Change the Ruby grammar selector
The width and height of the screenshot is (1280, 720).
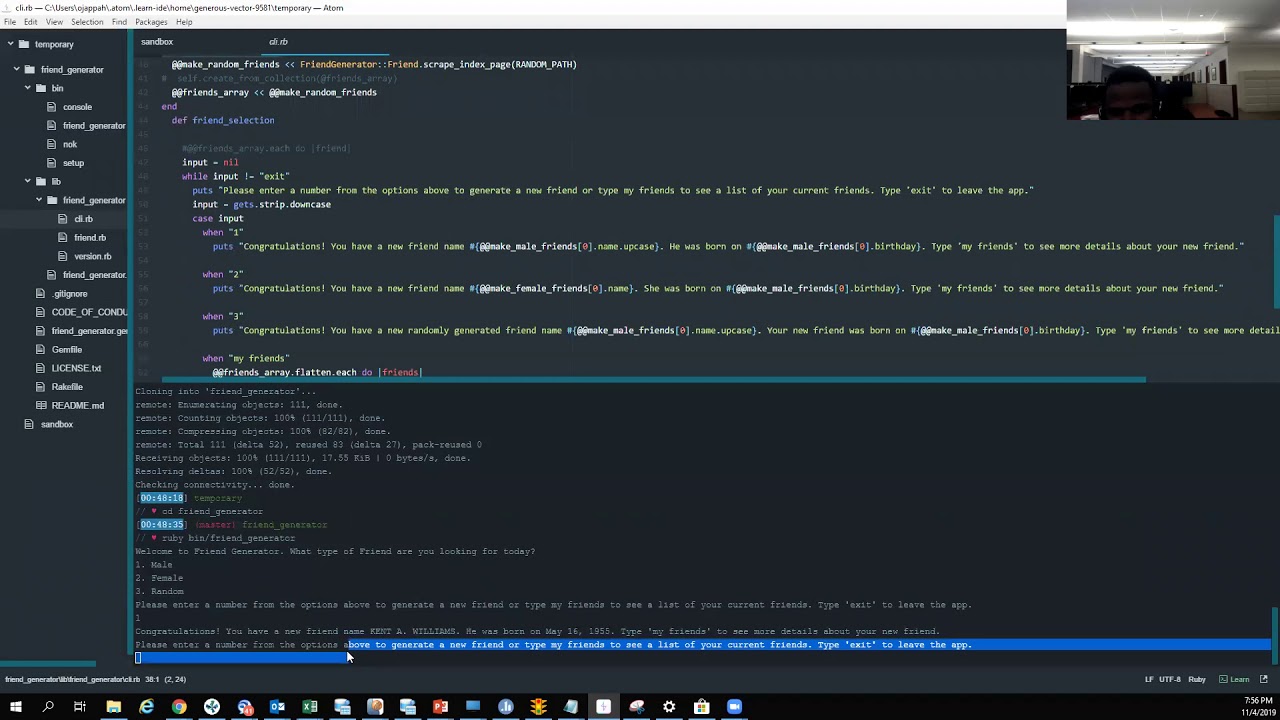(1196, 679)
